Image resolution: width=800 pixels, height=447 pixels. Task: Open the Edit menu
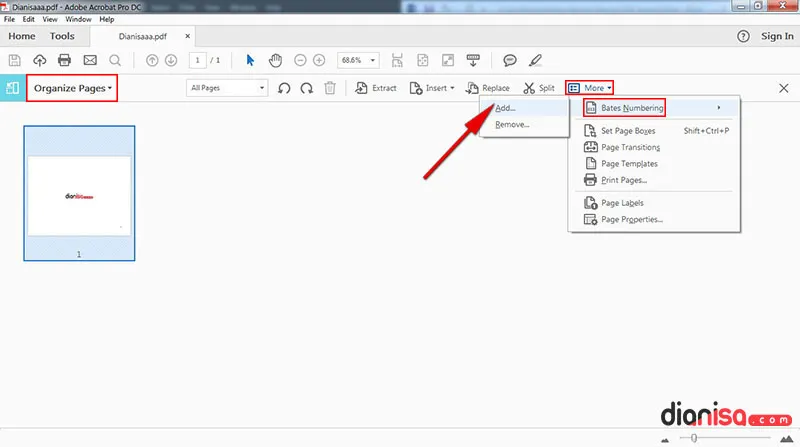(29, 19)
